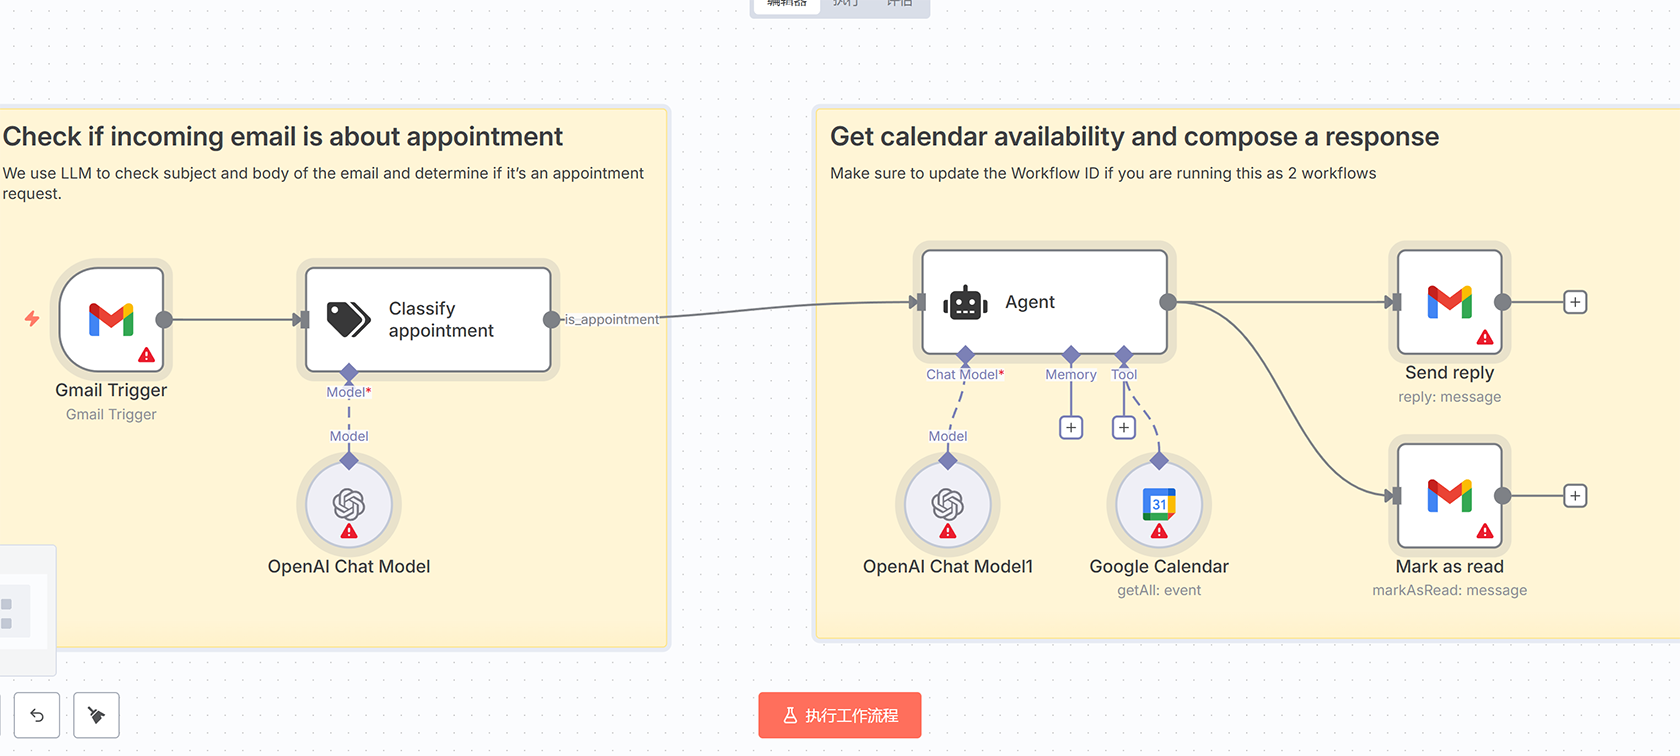Click the Google Calendar tool node
The height and width of the screenshot is (756, 1680).
tap(1159, 505)
